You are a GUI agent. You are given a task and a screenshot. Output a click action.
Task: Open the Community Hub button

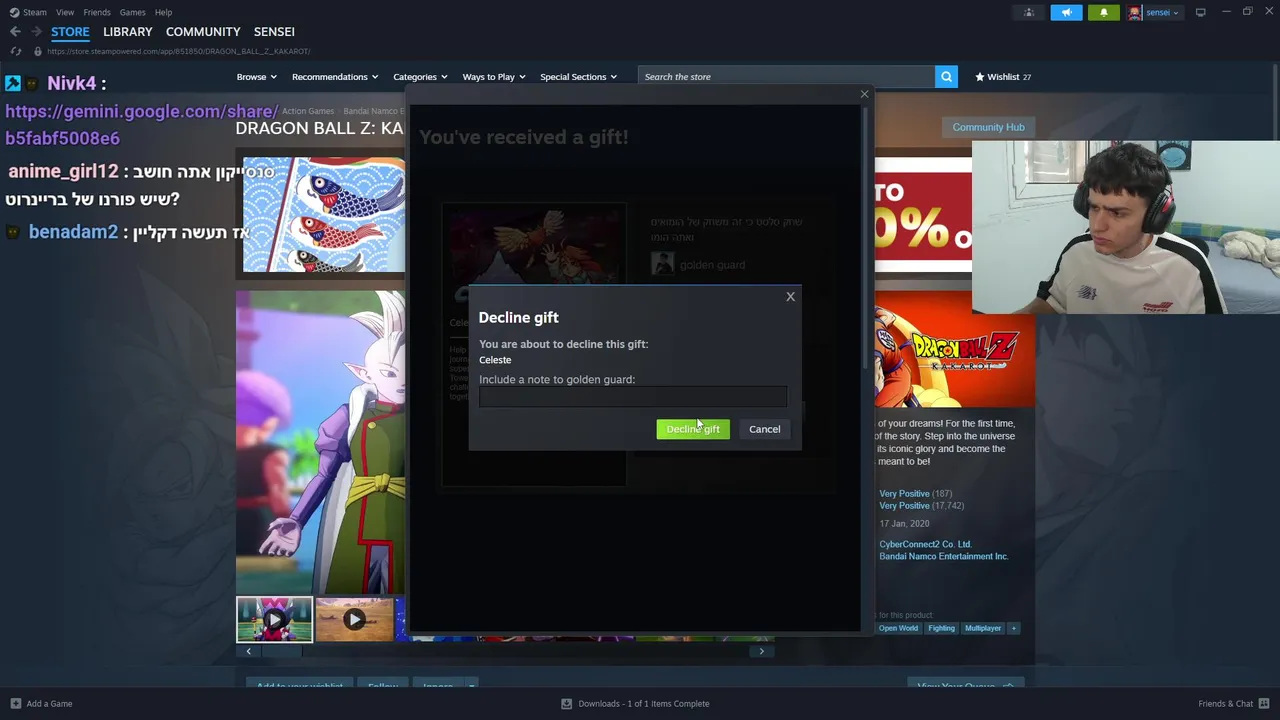pyautogui.click(x=988, y=127)
